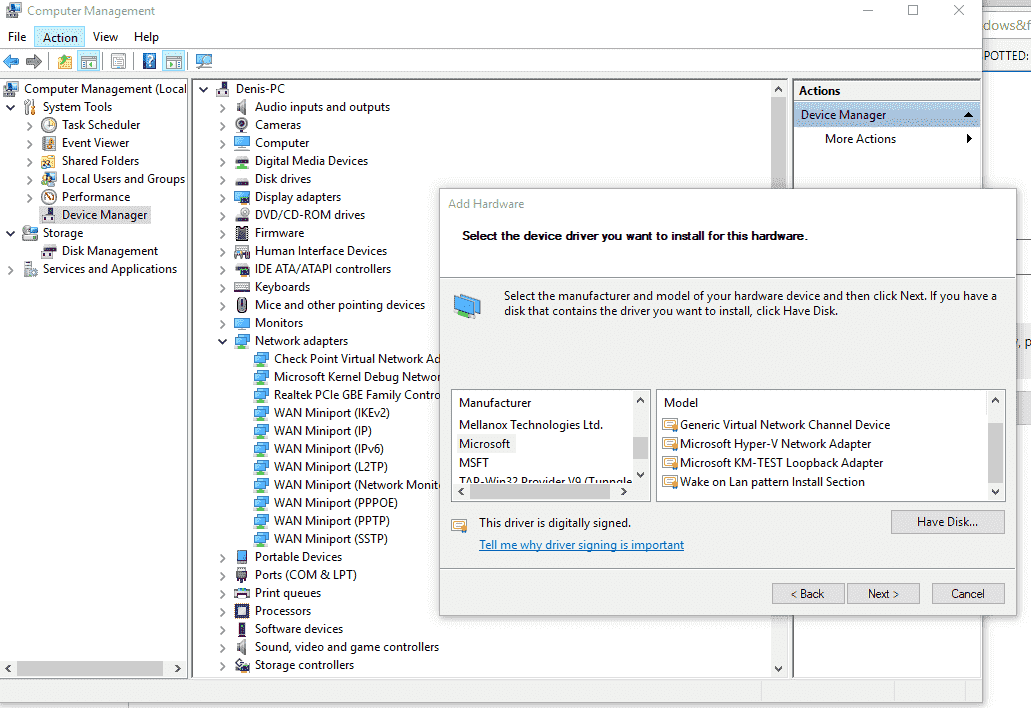Collapse the Storage tree node
This screenshot has height=708, width=1031.
pos(11,233)
